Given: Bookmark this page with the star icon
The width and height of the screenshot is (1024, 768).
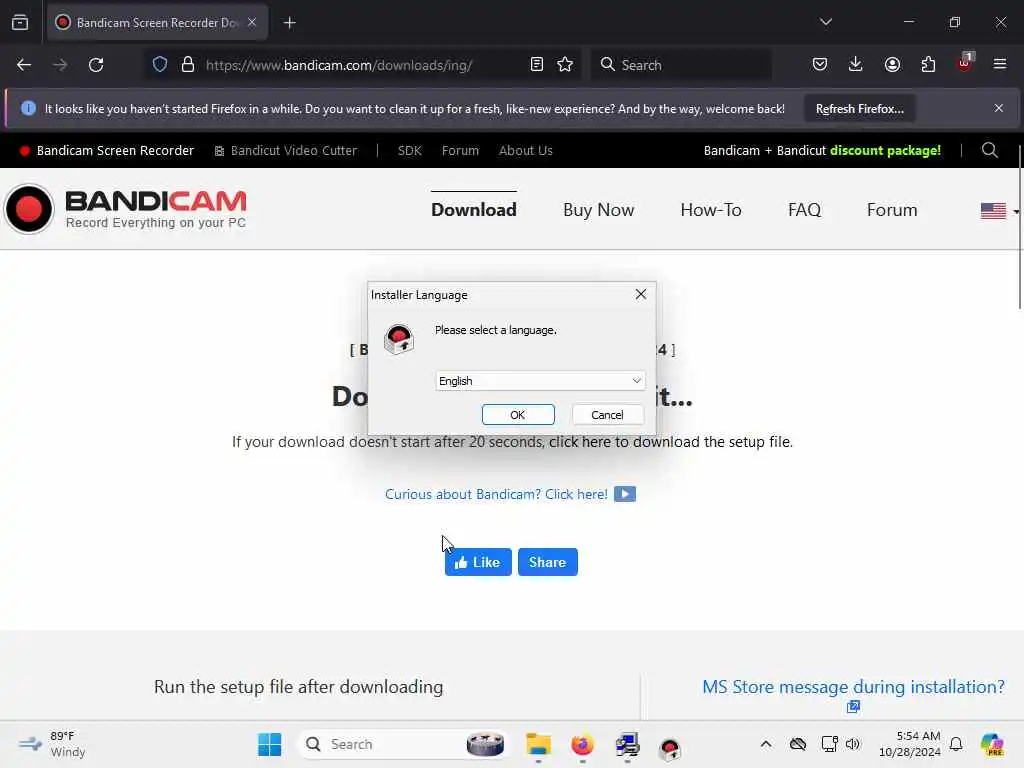Looking at the screenshot, I should (565, 65).
